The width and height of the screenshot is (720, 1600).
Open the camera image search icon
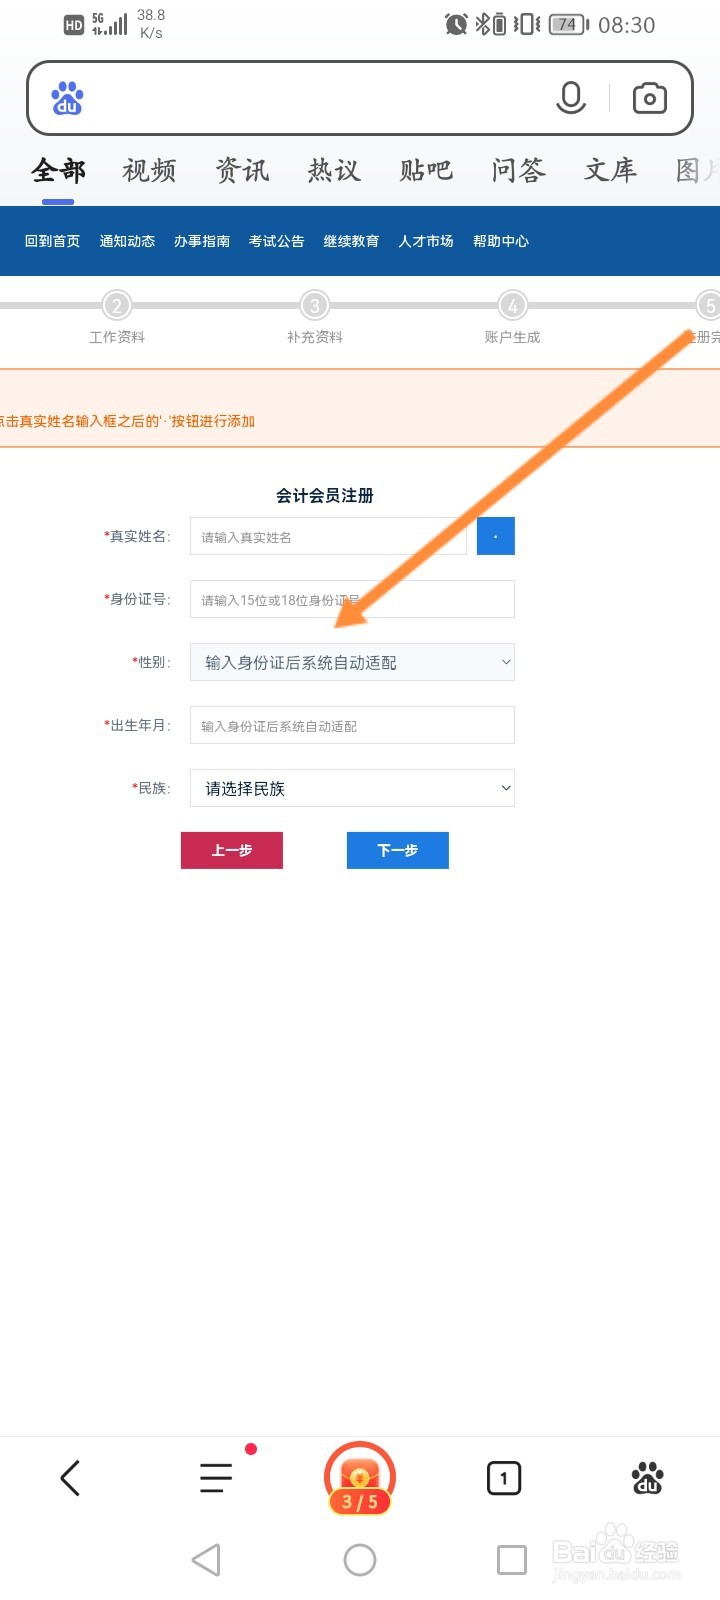(650, 98)
